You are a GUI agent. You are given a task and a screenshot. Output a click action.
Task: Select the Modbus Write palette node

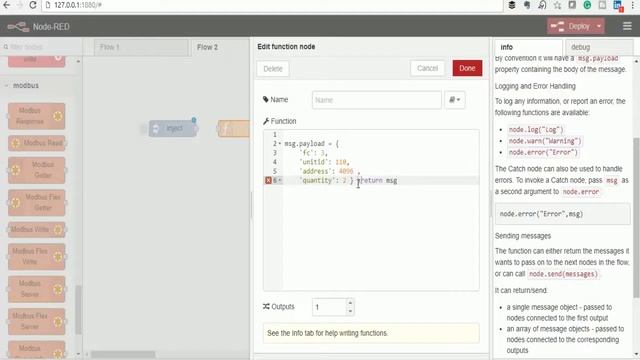tap(36, 229)
